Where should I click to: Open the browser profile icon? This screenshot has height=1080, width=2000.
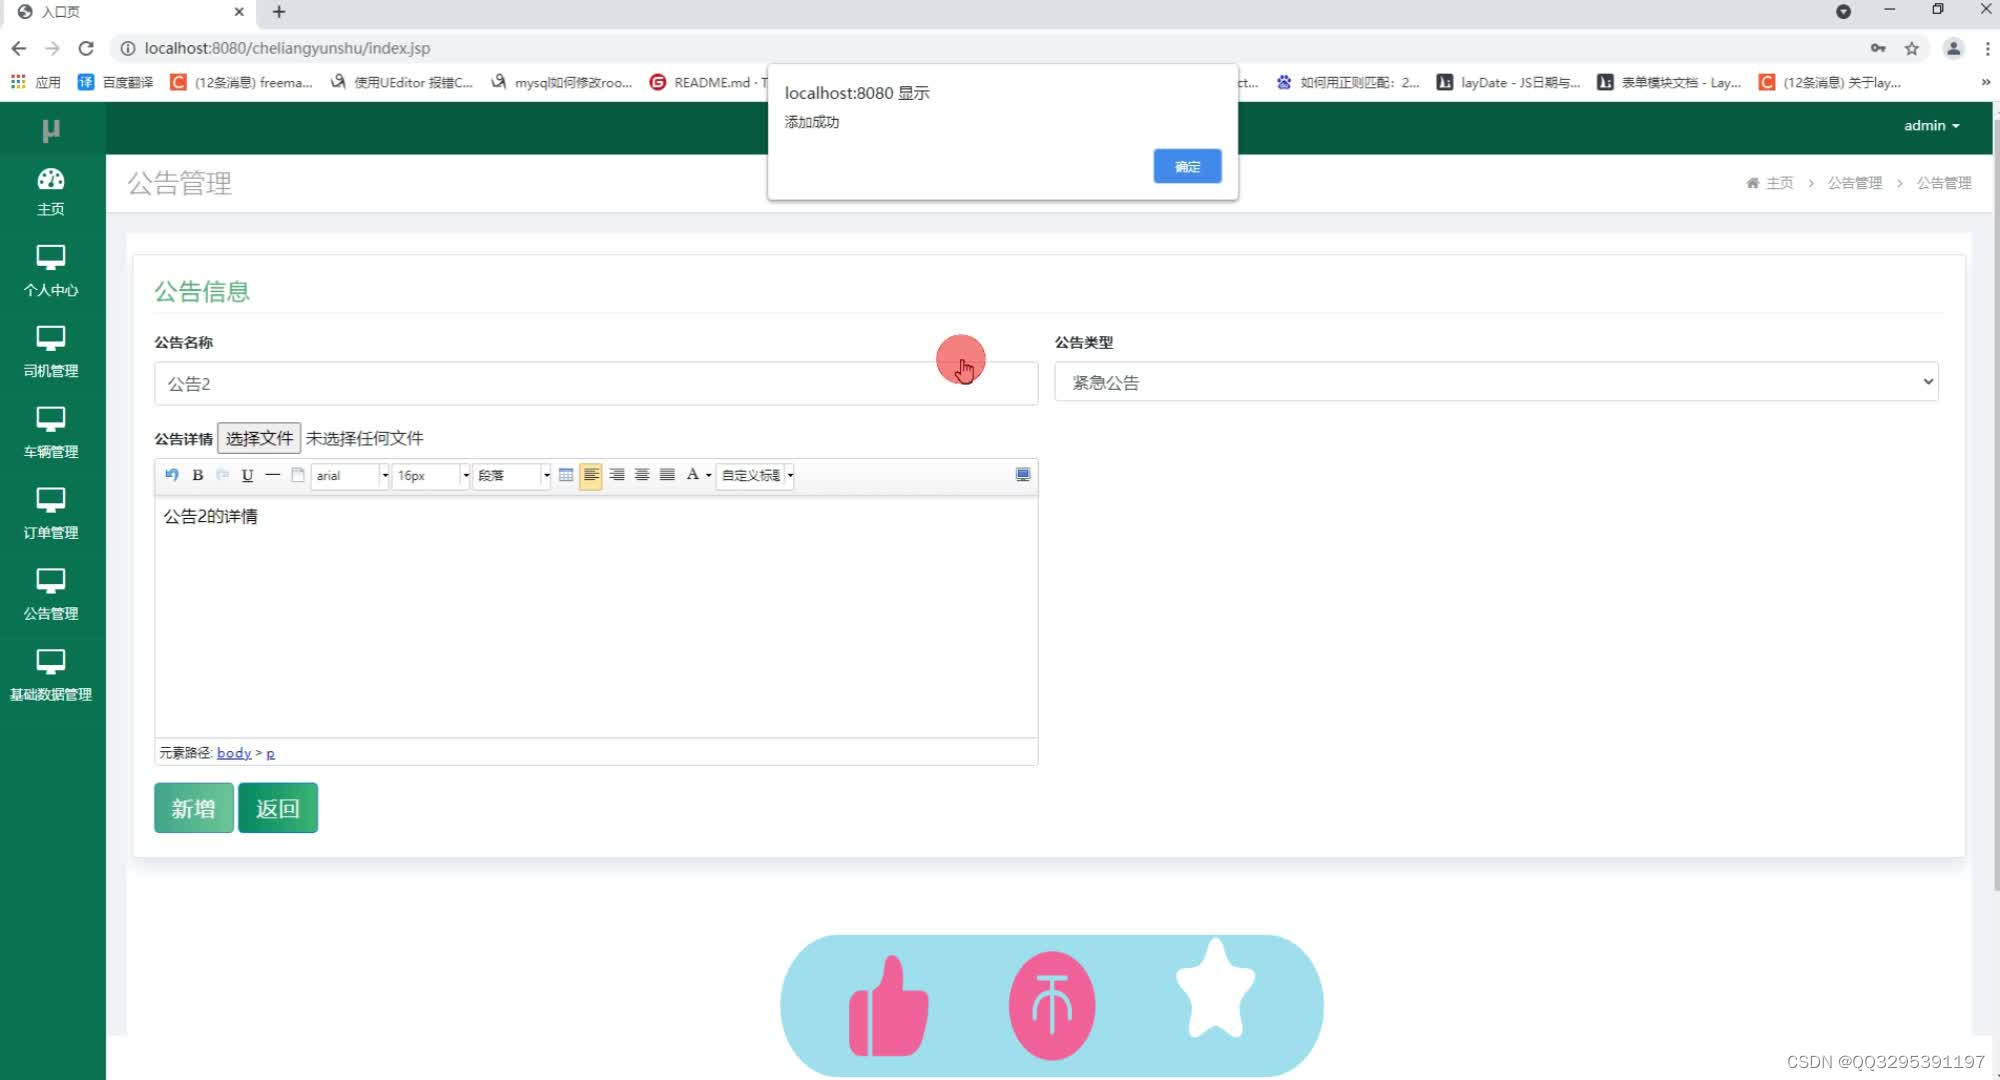tap(1953, 48)
